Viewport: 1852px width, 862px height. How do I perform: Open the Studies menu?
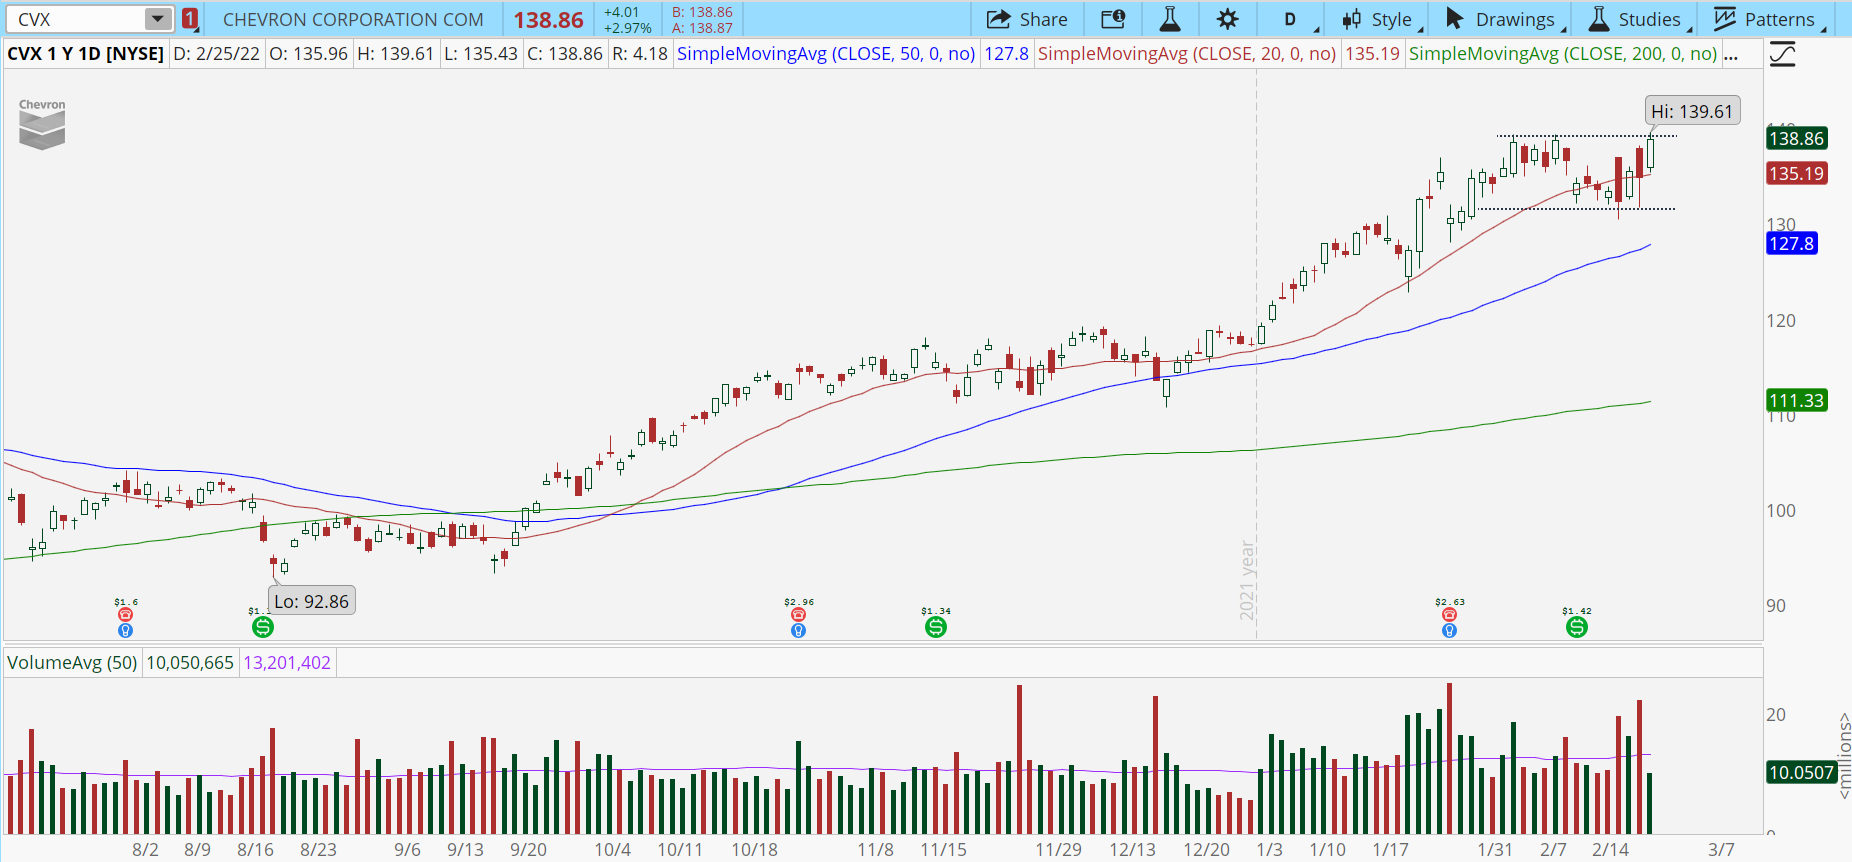pos(1640,19)
